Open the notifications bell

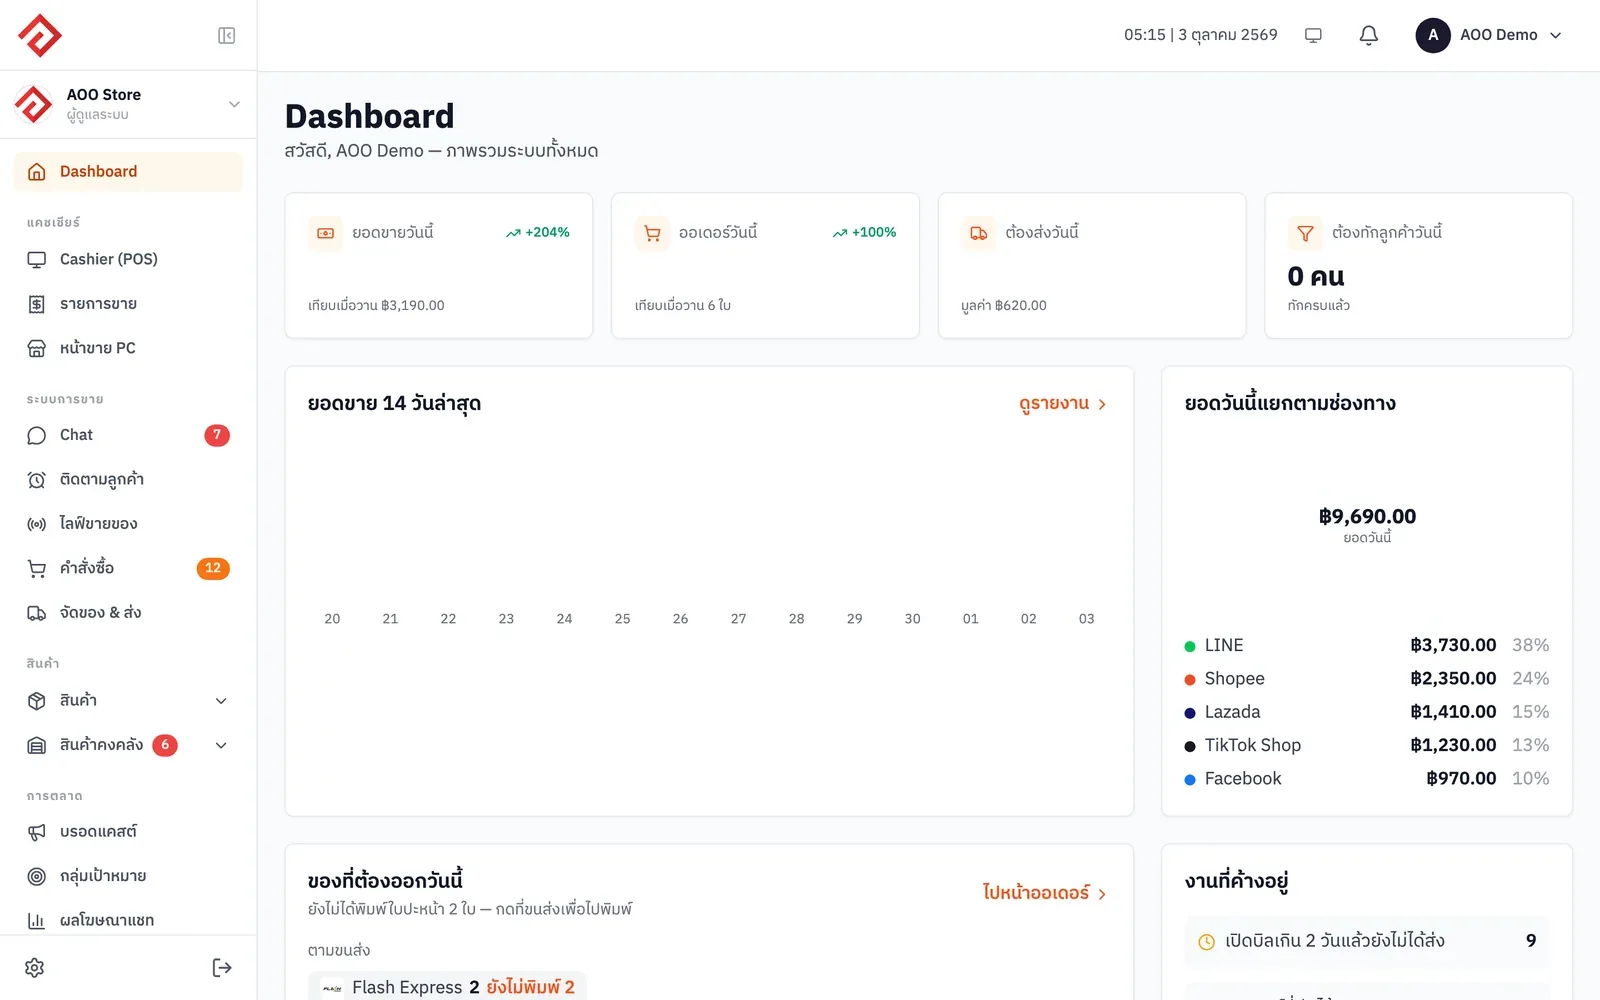point(1369,35)
